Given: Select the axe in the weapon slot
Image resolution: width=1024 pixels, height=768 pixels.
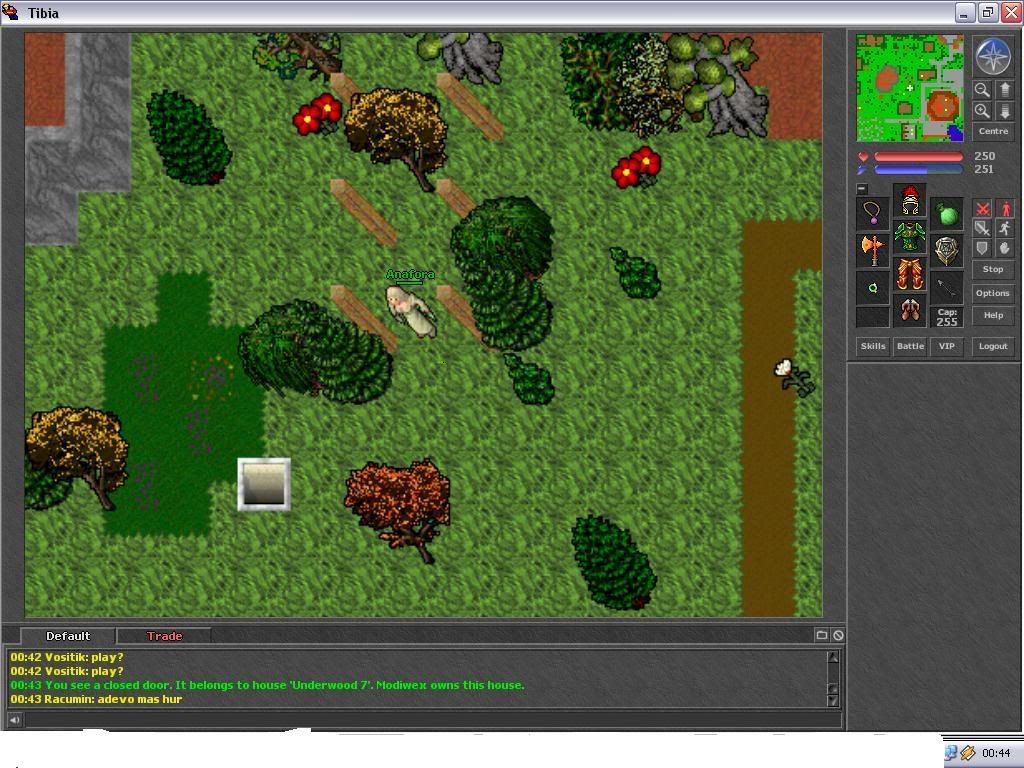Looking at the screenshot, I should [x=872, y=250].
